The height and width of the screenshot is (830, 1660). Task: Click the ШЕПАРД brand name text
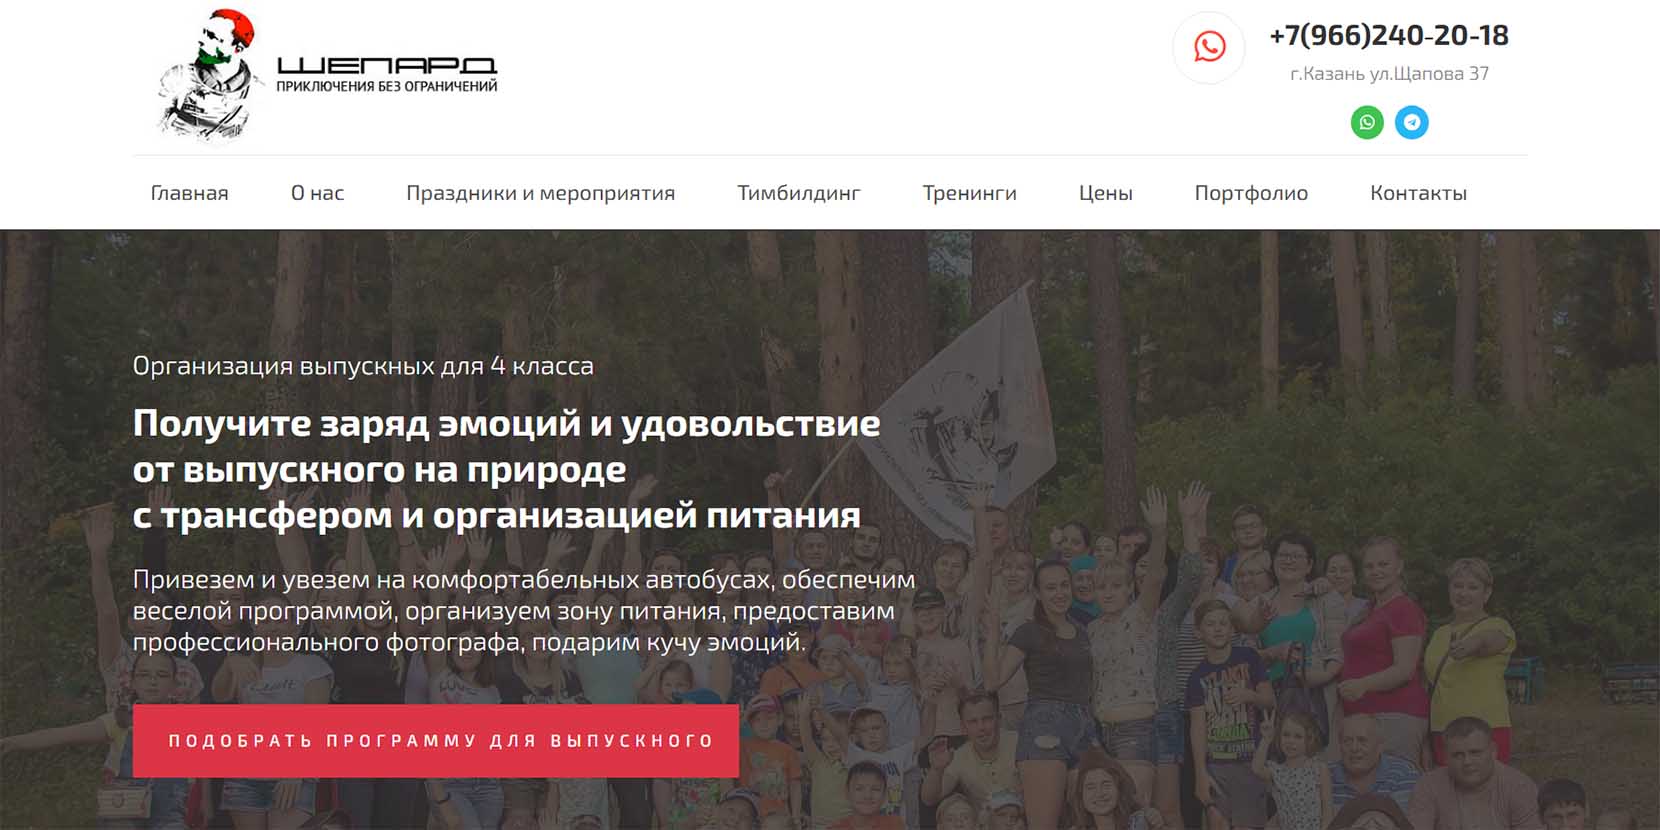387,66
